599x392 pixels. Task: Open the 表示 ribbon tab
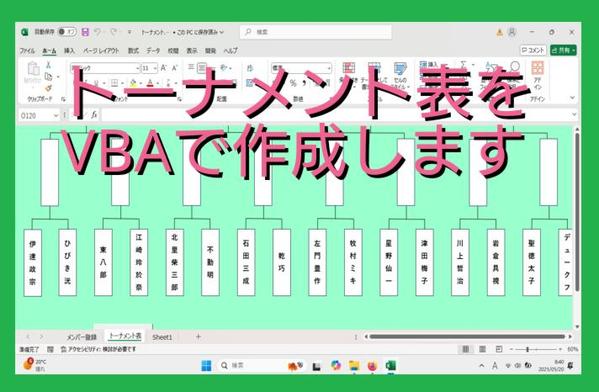pyautogui.click(x=192, y=50)
